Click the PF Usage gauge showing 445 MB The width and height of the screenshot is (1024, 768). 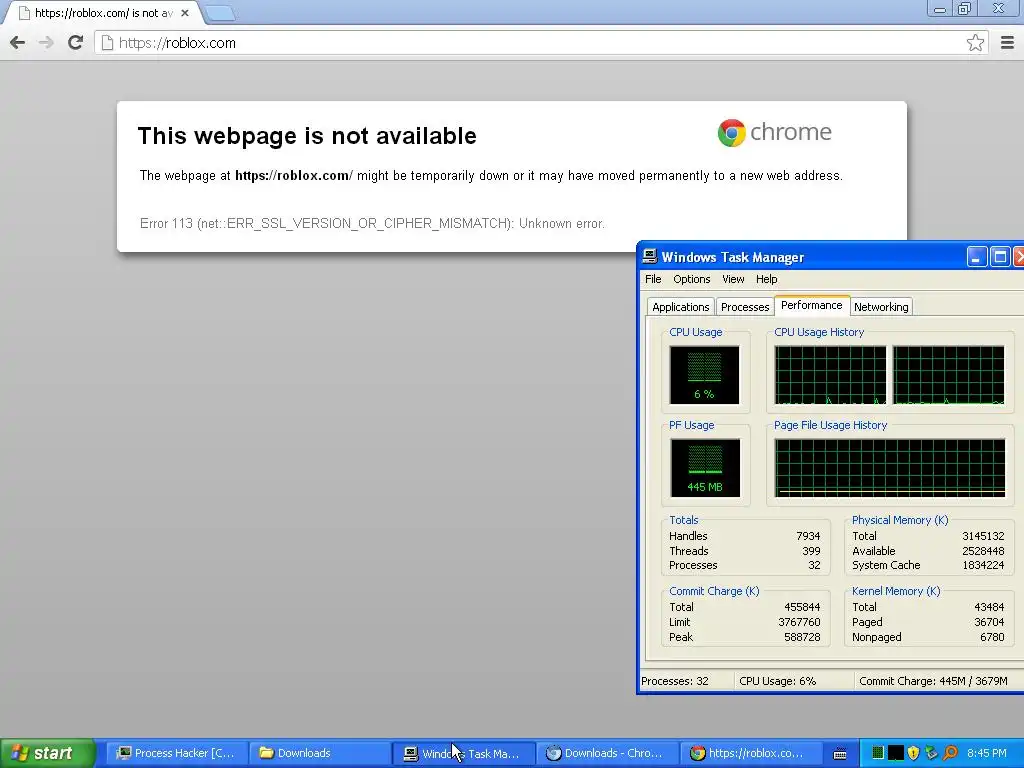point(705,468)
